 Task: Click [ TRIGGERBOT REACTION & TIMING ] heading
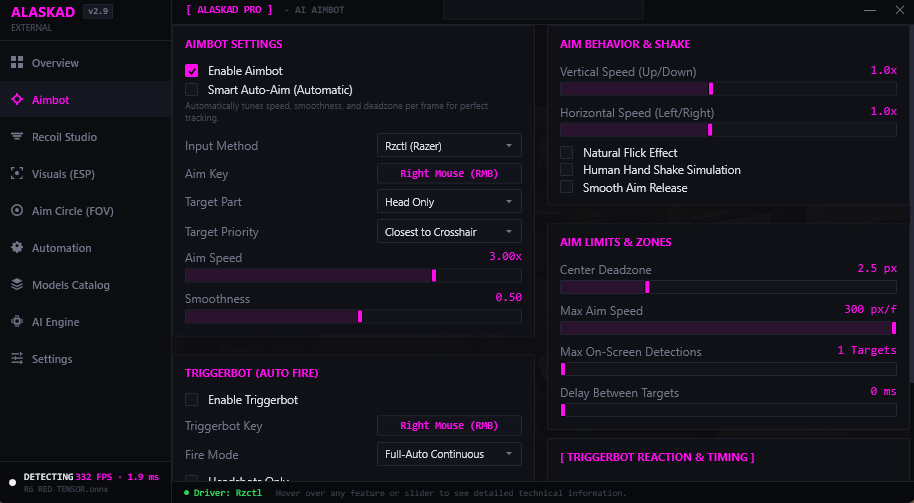pos(658,457)
